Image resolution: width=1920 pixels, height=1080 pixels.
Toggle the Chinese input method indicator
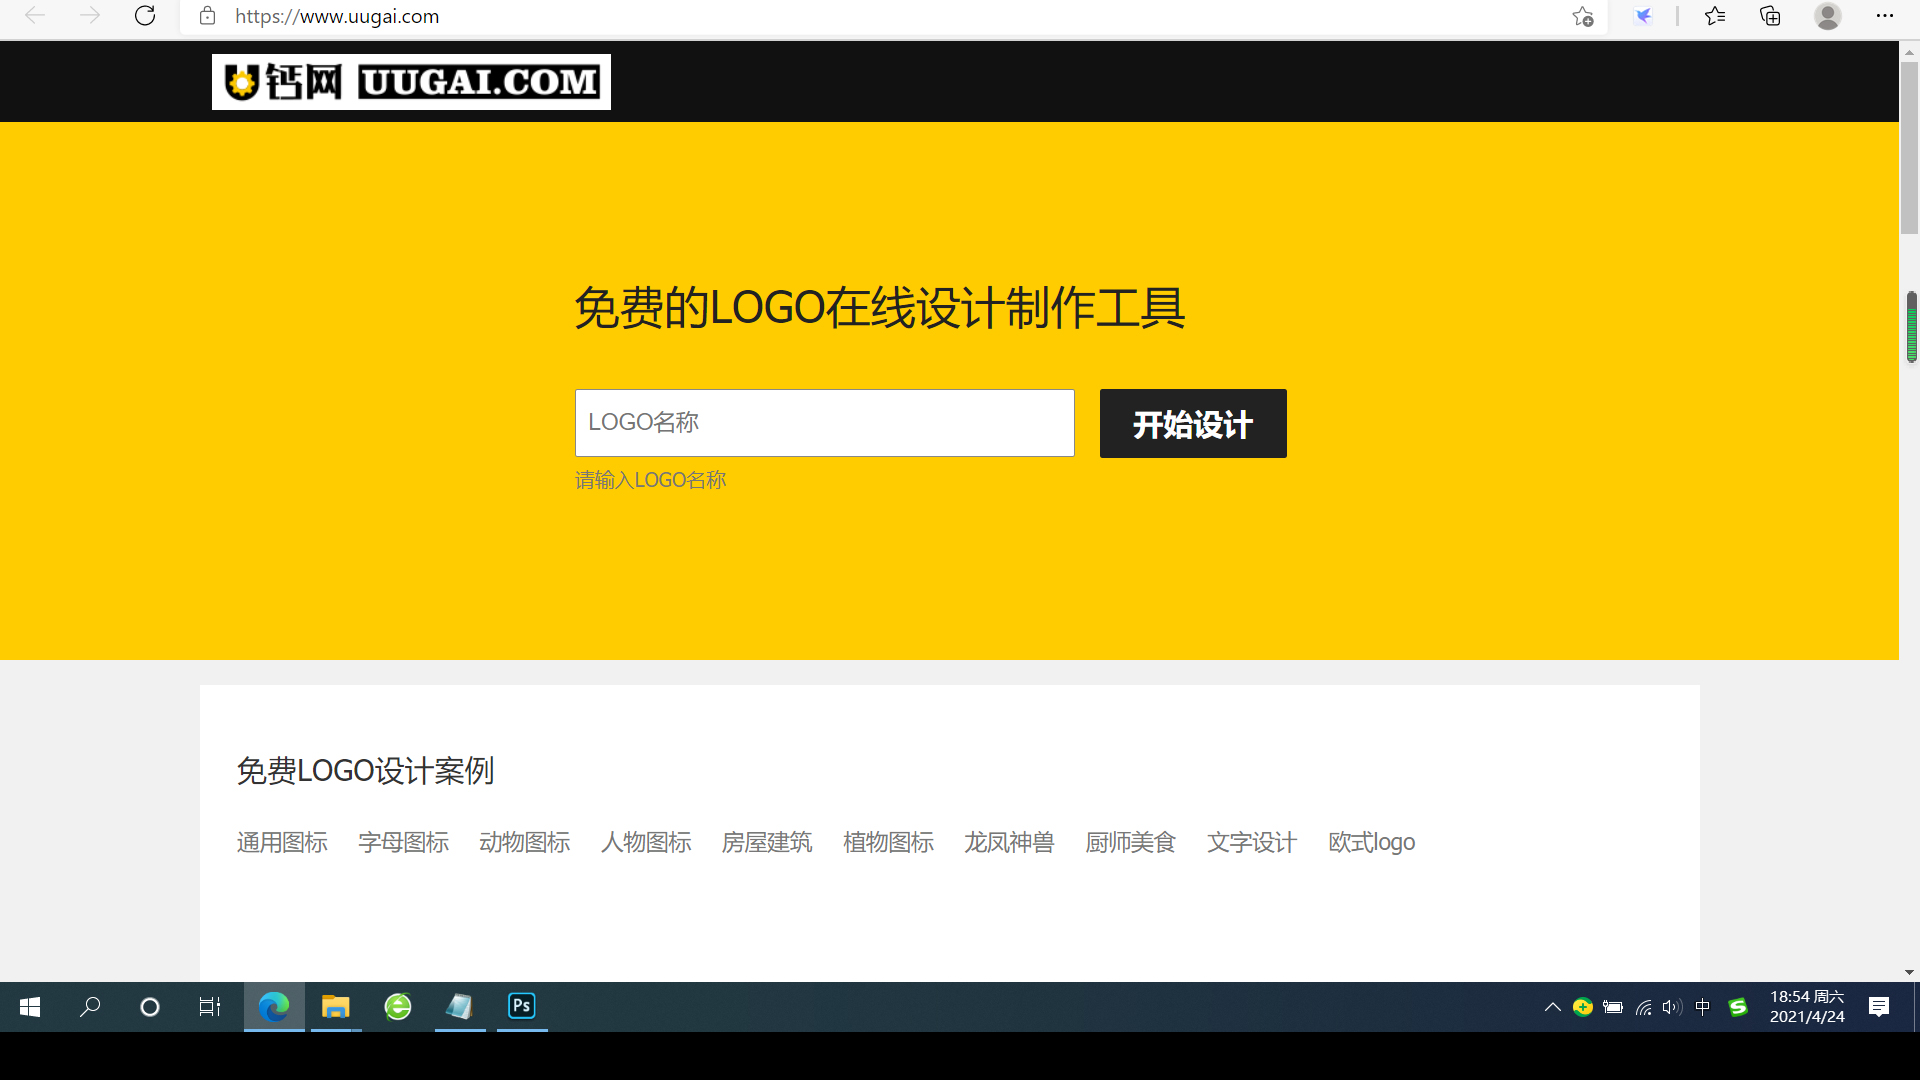(x=1703, y=1007)
